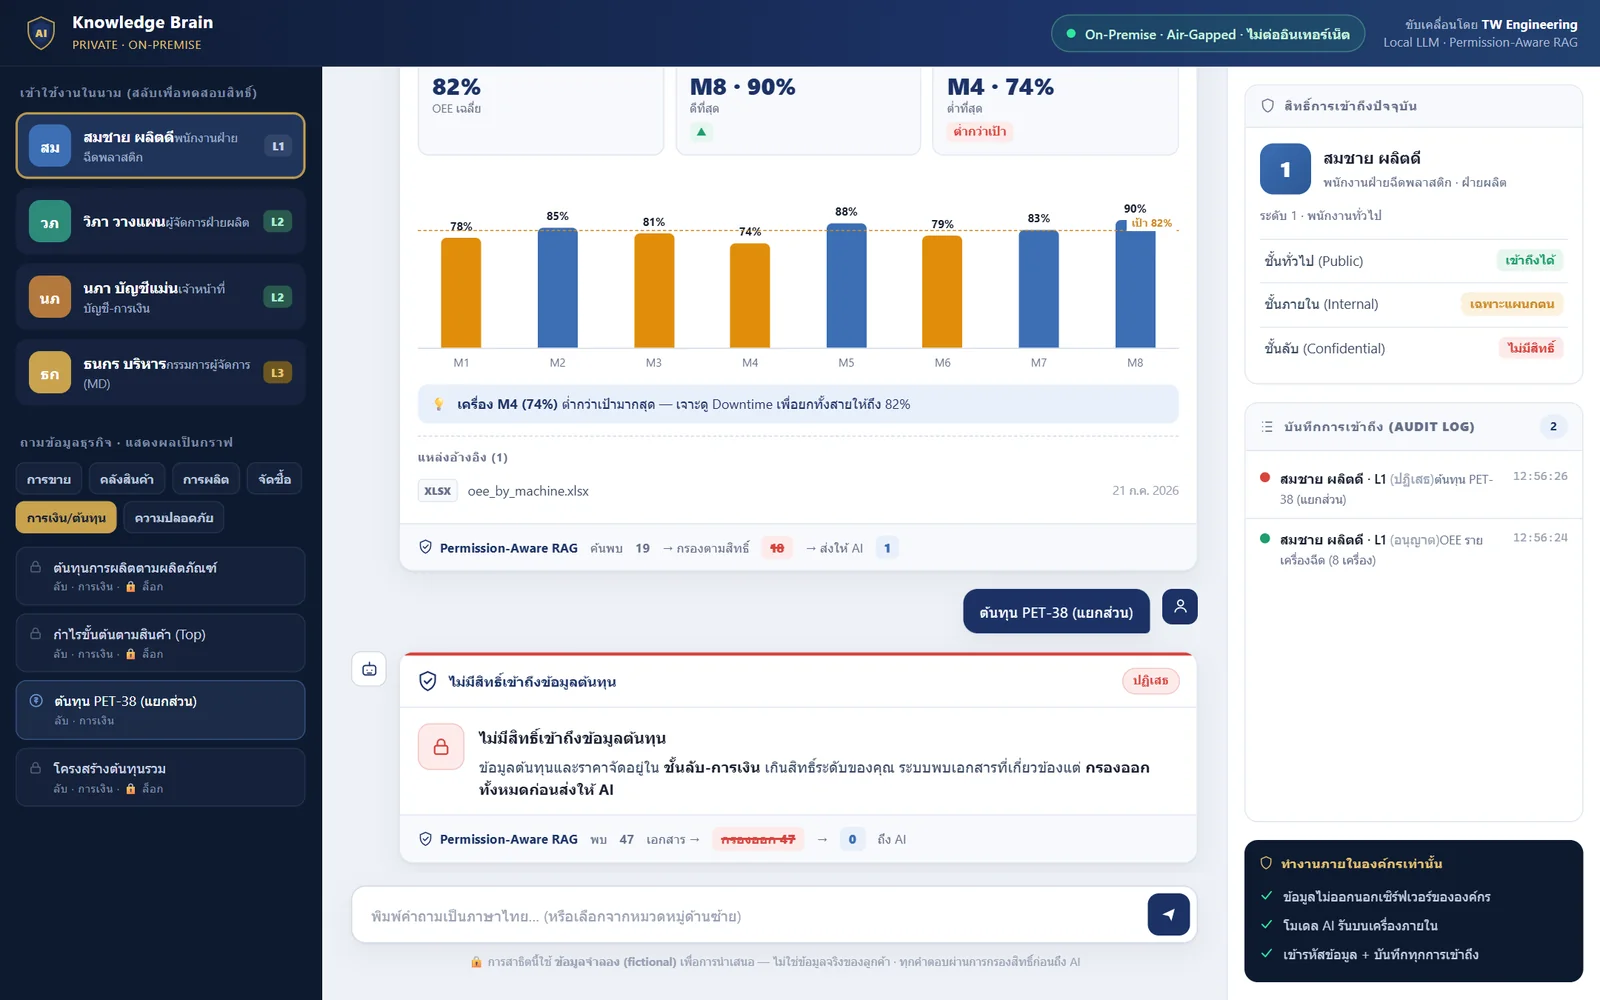Viewport: 1600px width, 1000px height.
Task: Click the green up-triangle under M8 90%
Action: 701,131
